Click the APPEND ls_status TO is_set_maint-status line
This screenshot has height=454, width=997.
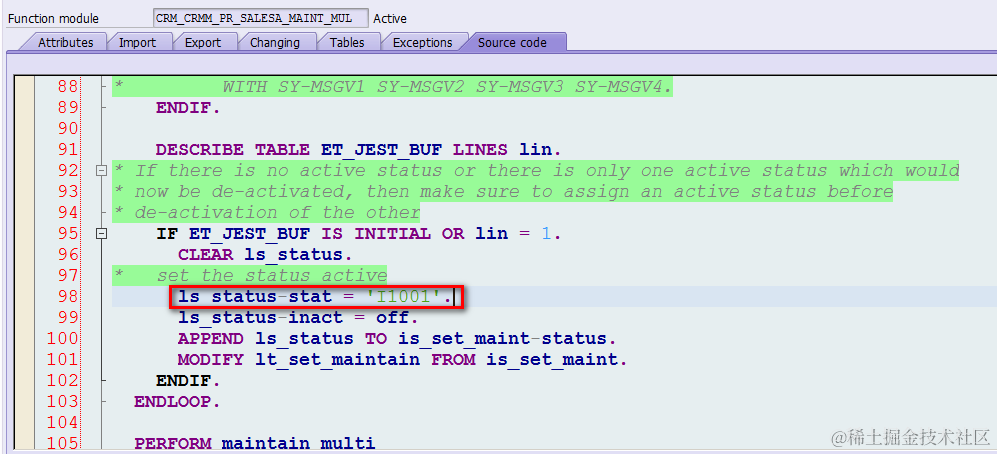coord(397,338)
